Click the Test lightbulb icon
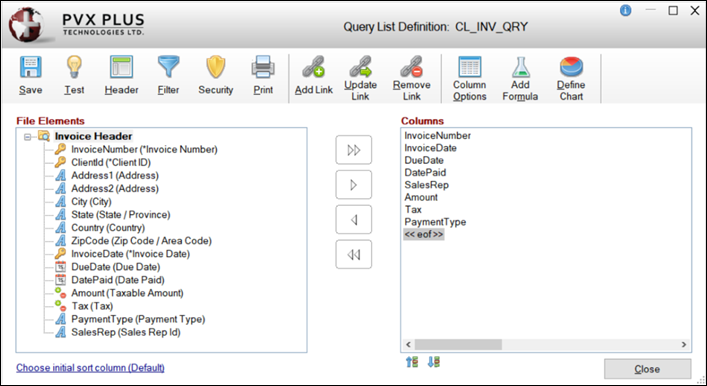This screenshot has height=386, width=707. click(74, 67)
